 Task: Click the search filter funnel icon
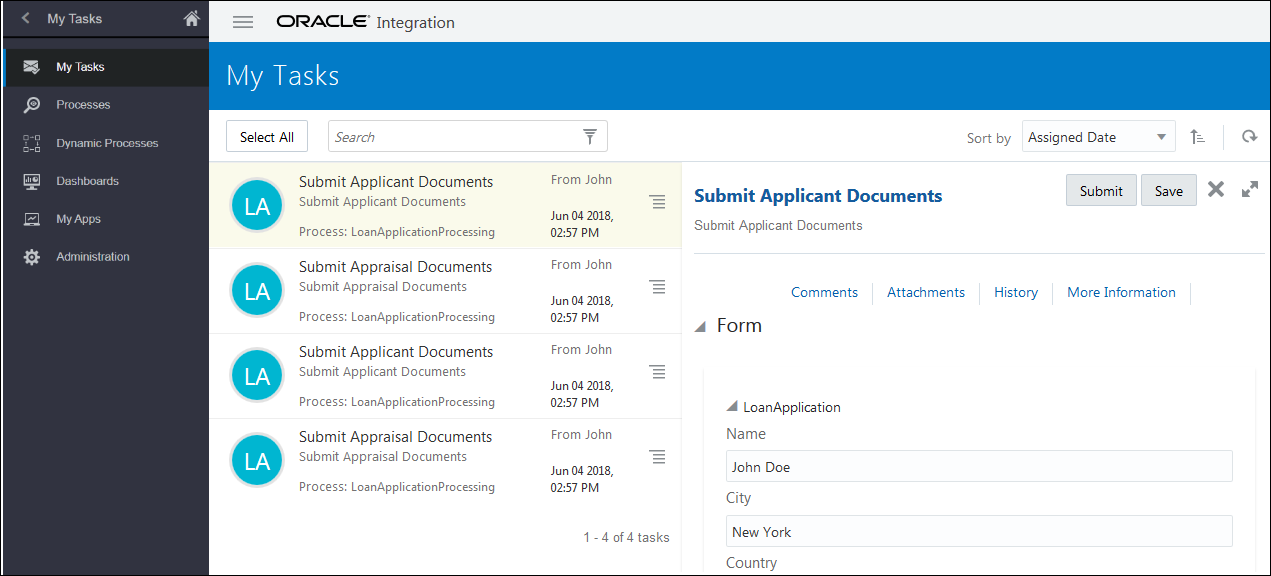[590, 137]
